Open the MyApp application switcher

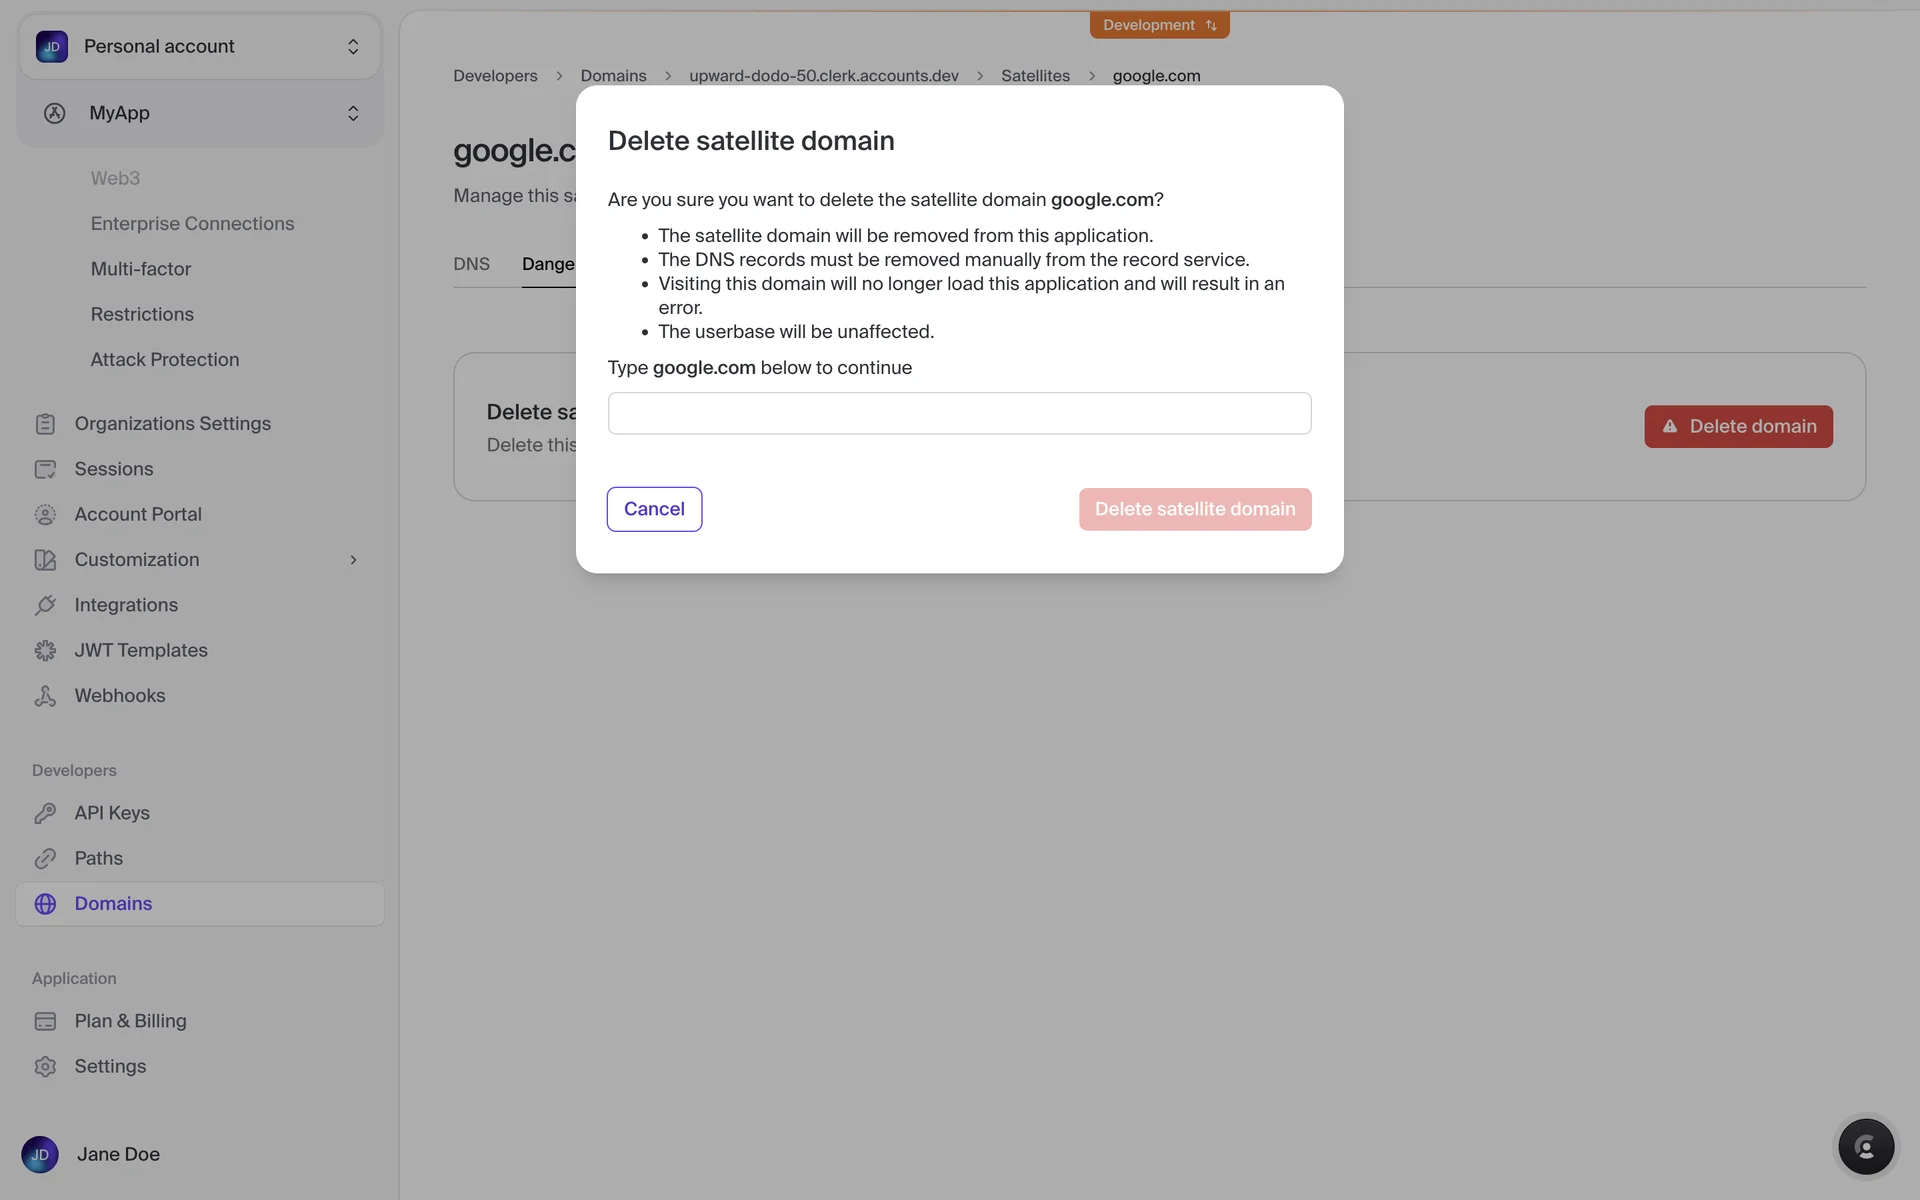point(200,113)
